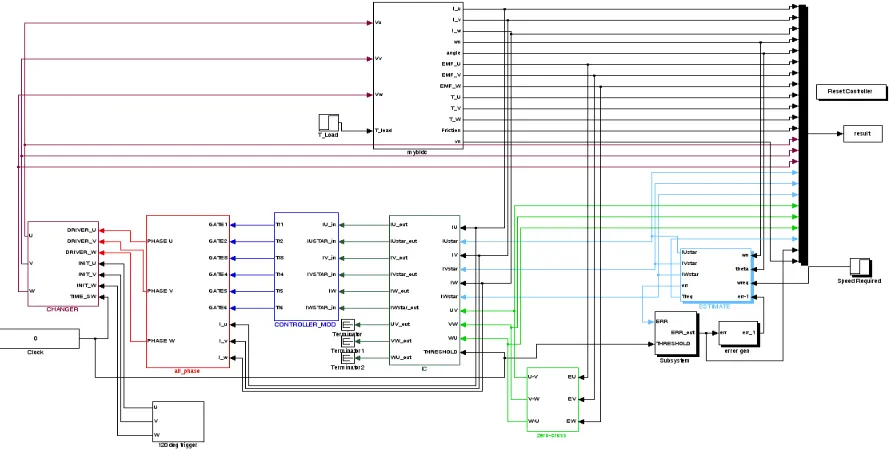Screen dimensions: 890x450
Task: Click the EMF_U output port of mybldc
Action: pos(451,64)
